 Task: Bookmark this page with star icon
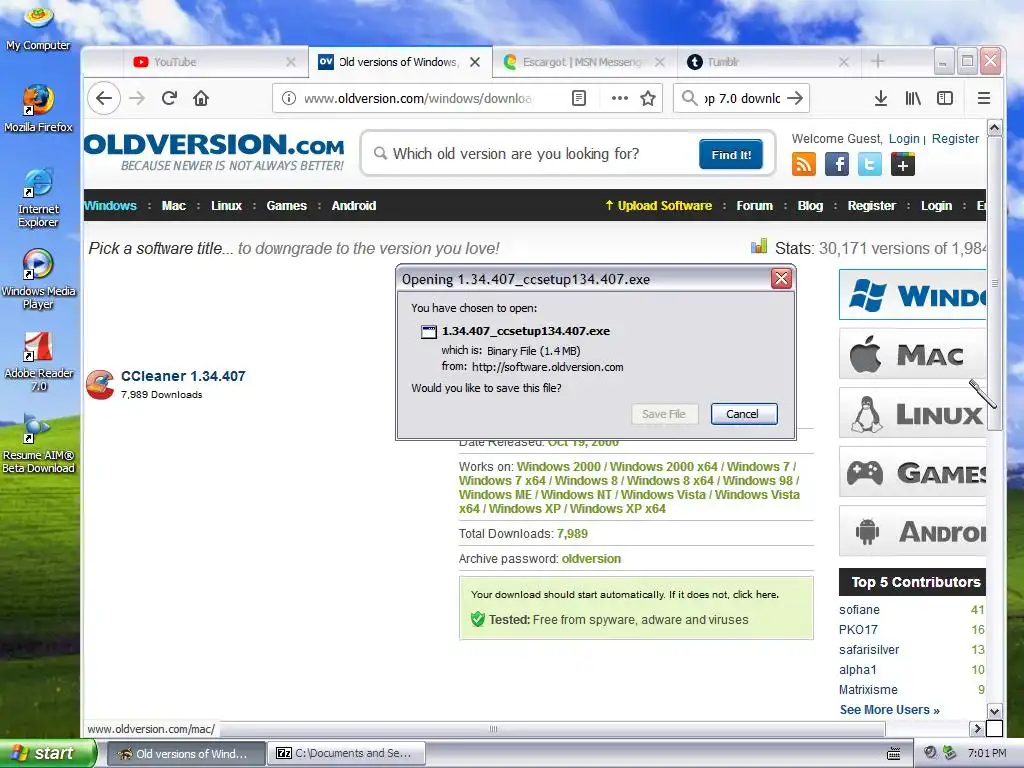click(648, 98)
